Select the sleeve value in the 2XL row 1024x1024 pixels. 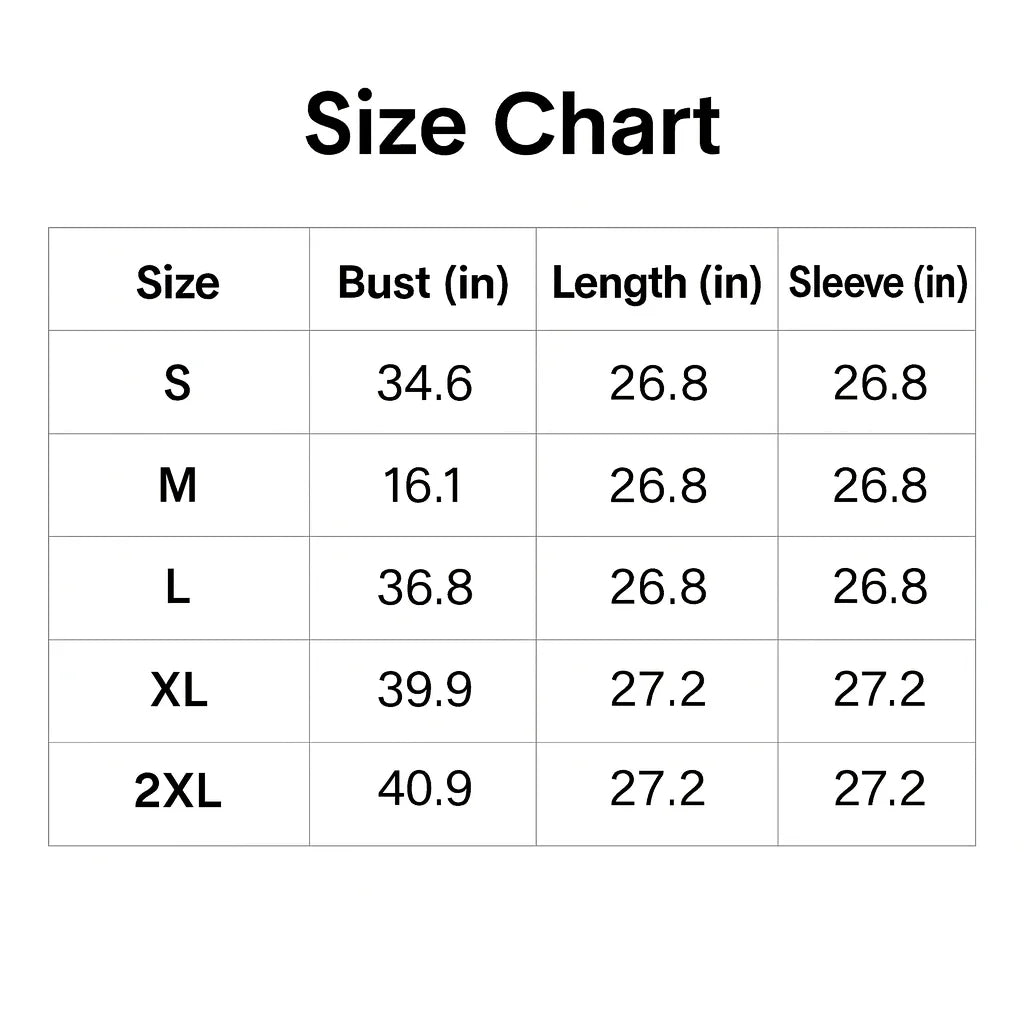[x=879, y=791]
